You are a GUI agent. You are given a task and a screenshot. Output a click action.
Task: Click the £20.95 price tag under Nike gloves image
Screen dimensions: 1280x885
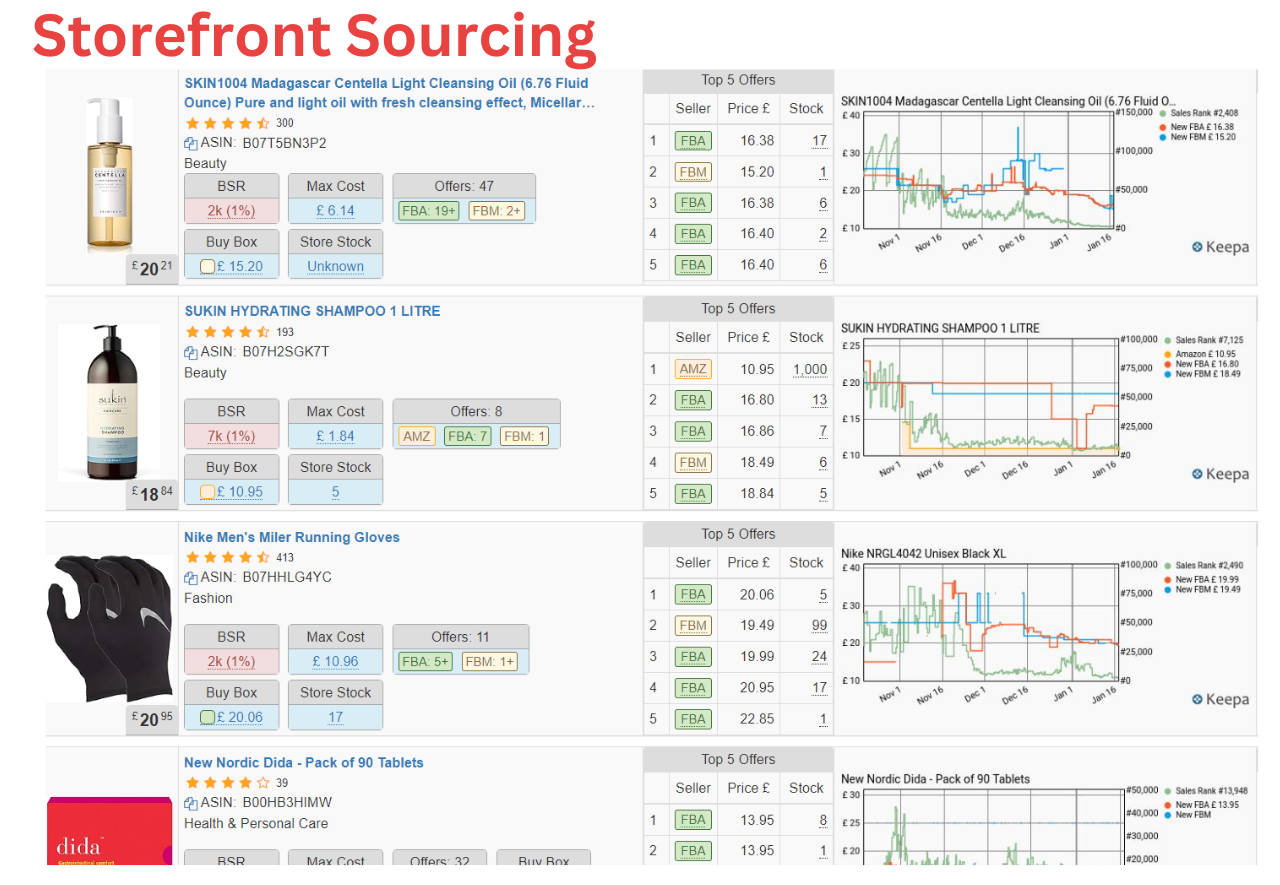click(x=152, y=718)
